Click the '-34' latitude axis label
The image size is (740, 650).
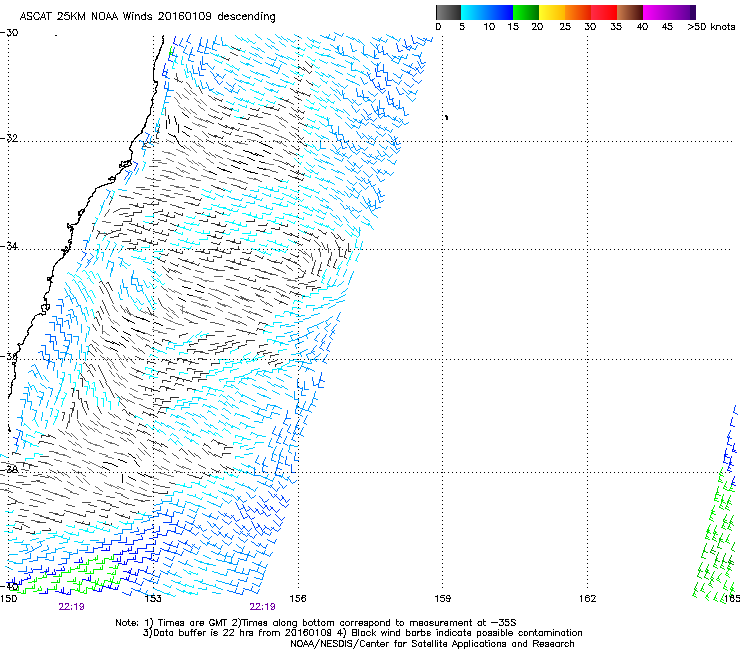click(x=9, y=246)
